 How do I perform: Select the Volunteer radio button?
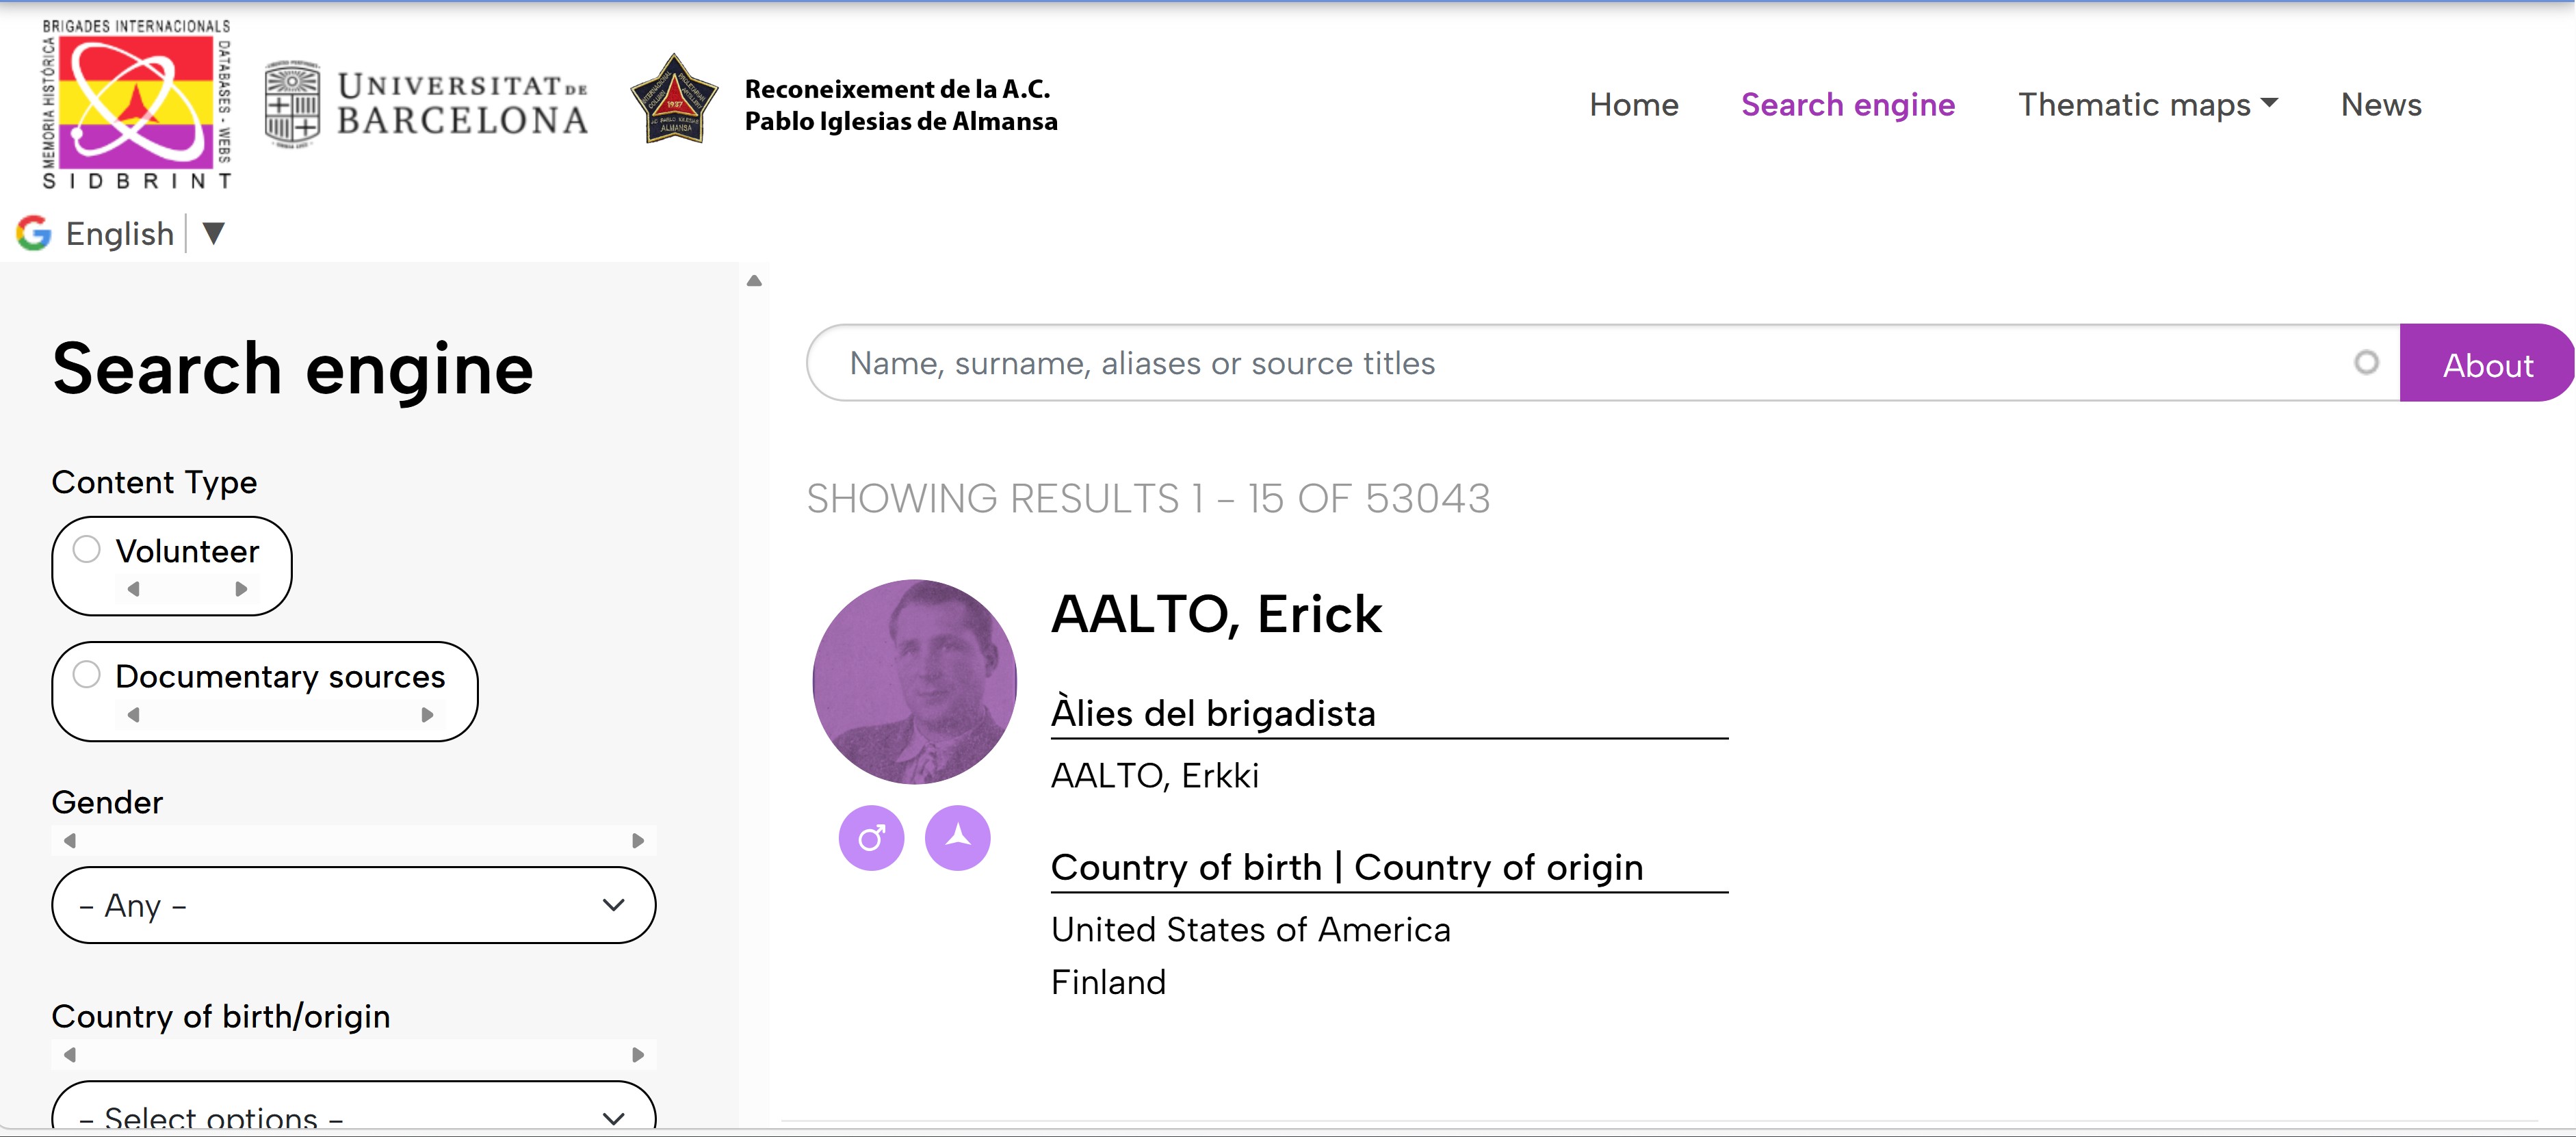(x=87, y=550)
